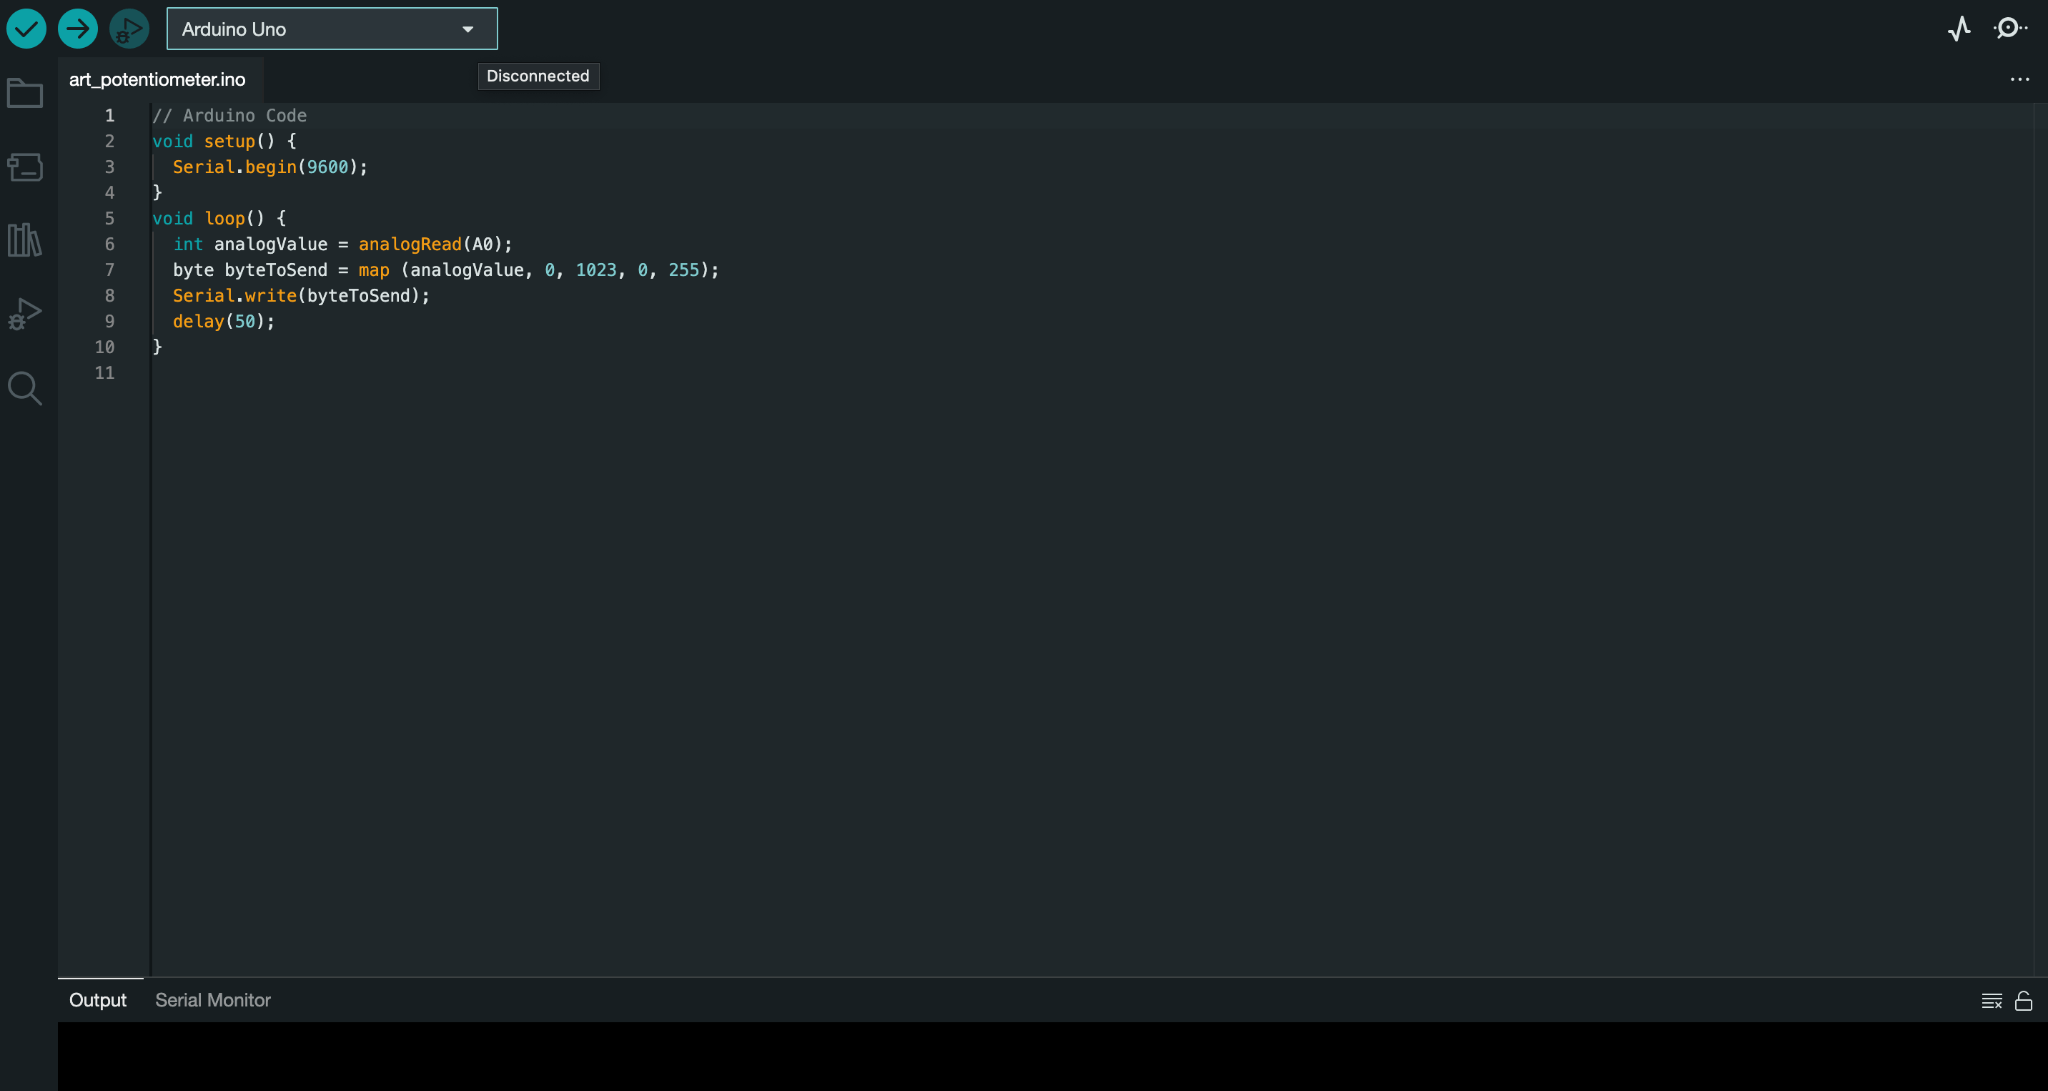Open the Serial Monitor icon top right
The height and width of the screenshot is (1091, 2048).
(2010, 29)
